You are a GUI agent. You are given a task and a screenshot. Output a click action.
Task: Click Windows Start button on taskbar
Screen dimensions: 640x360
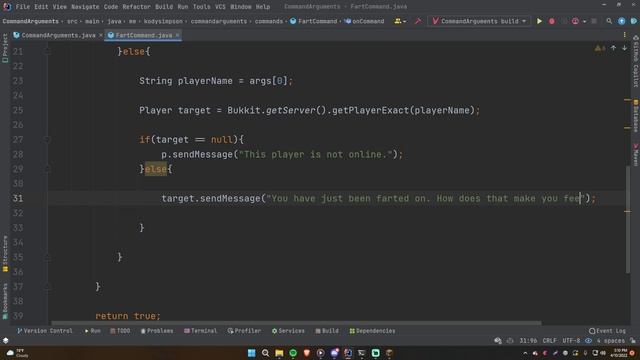[x=251, y=353]
